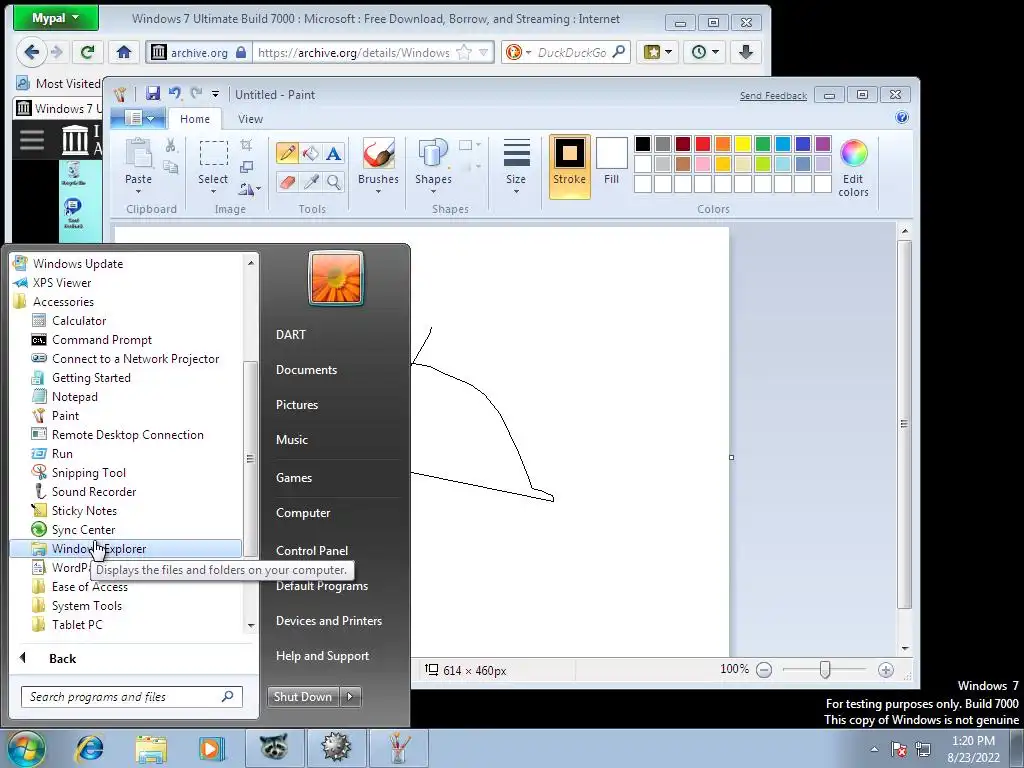Click the Send Feedback link

click(773, 95)
